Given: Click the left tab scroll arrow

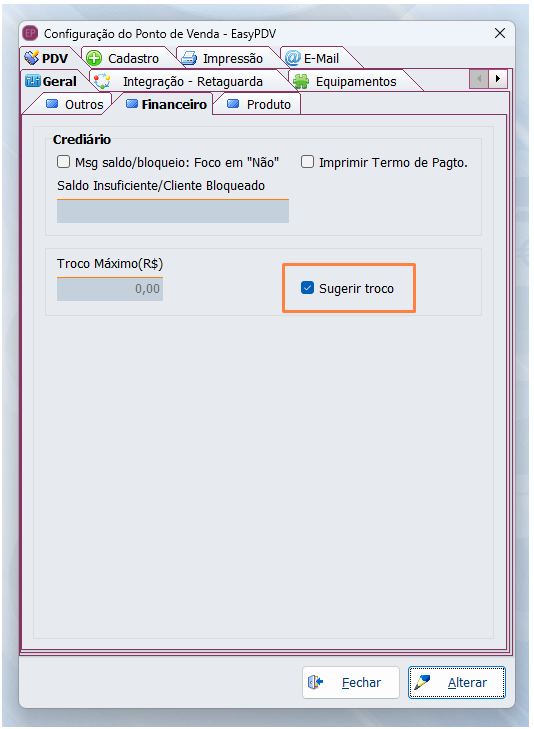Looking at the screenshot, I should click(479, 79).
